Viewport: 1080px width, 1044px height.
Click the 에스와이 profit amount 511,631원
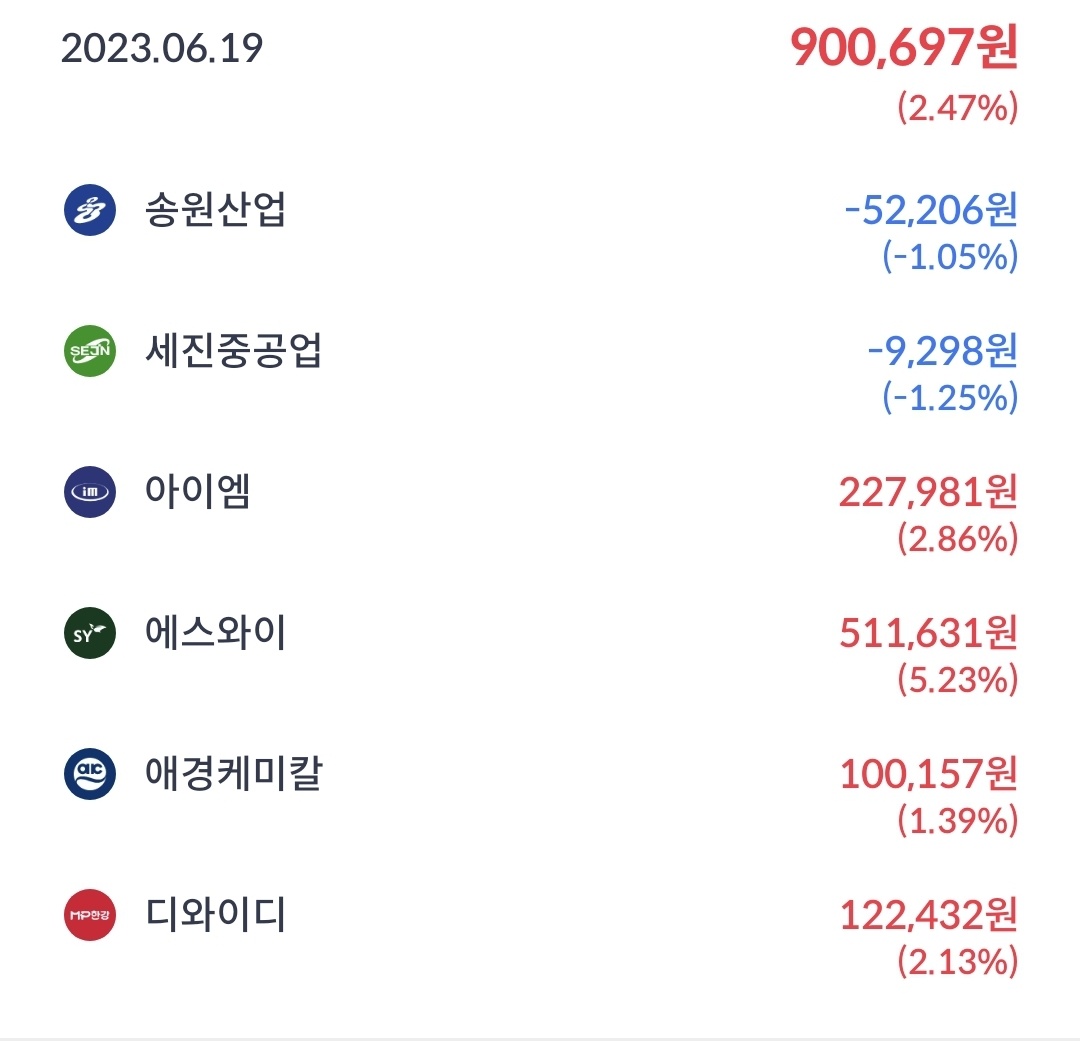point(928,633)
